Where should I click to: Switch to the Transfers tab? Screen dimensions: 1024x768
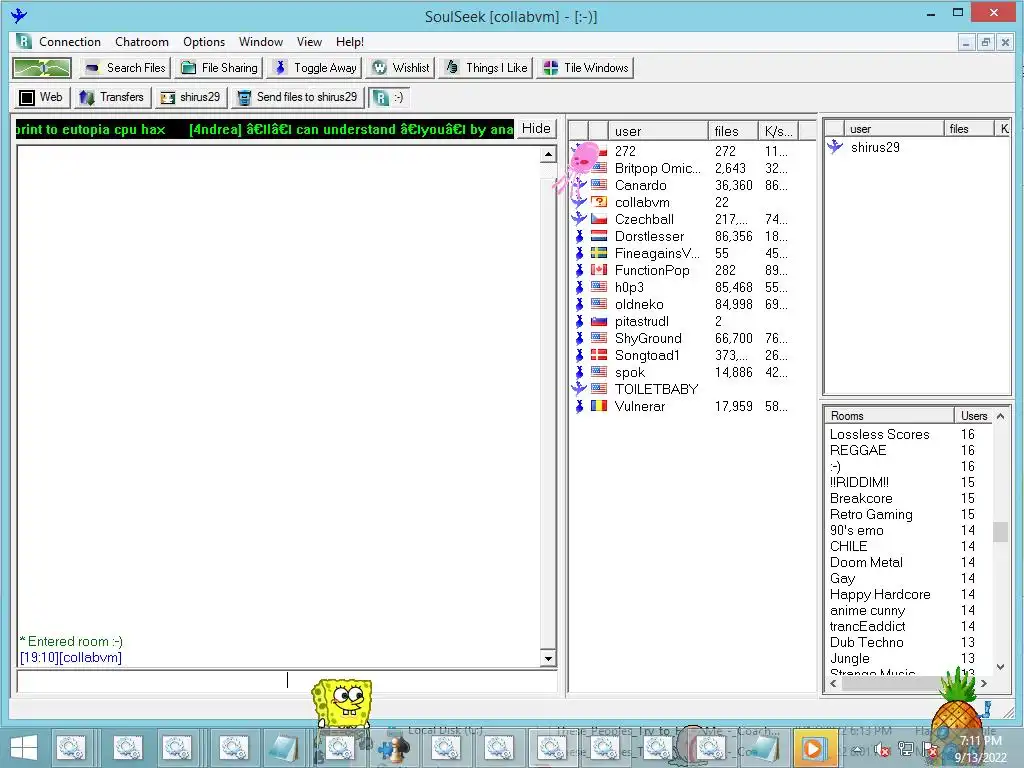click(x=112, y=97)
